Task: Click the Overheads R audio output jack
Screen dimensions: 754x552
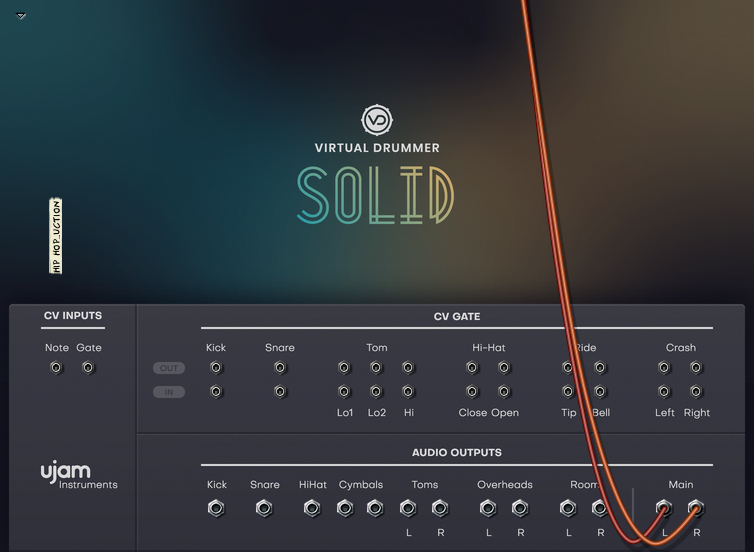Action: (x=520, y=508)
